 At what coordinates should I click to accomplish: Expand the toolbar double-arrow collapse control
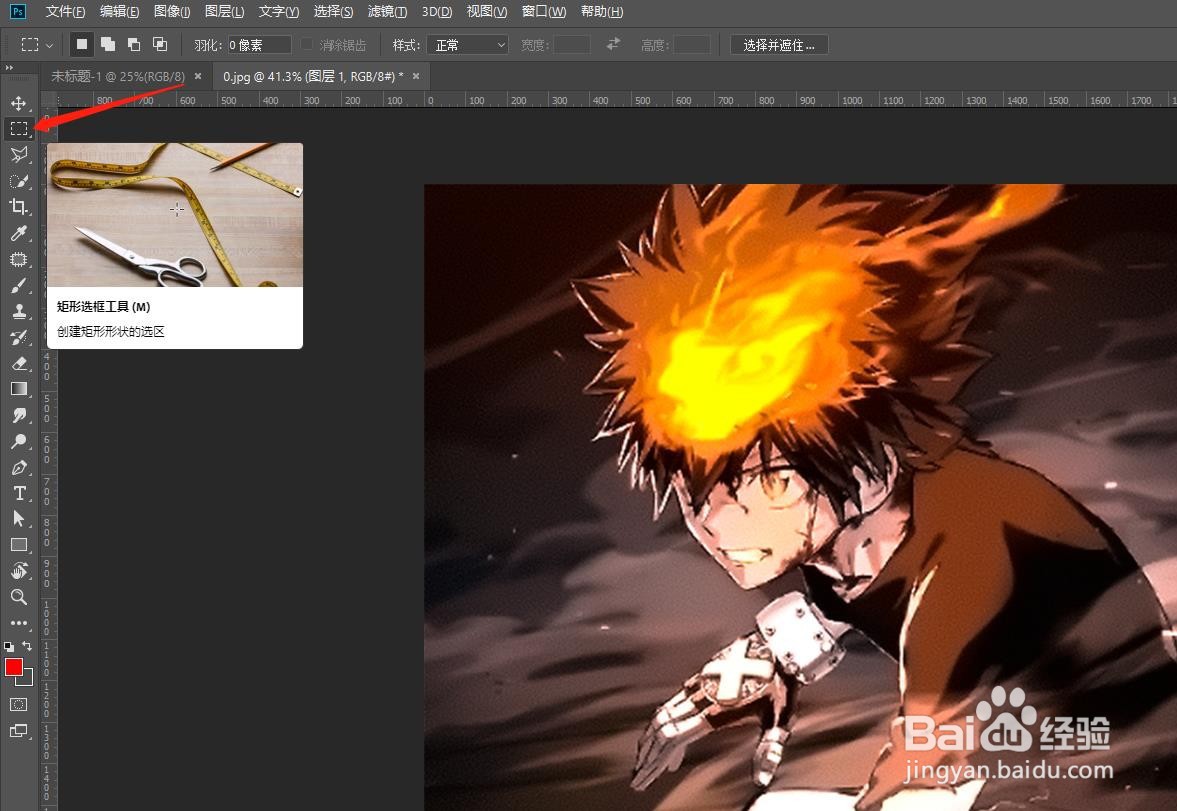coord(9,68)
